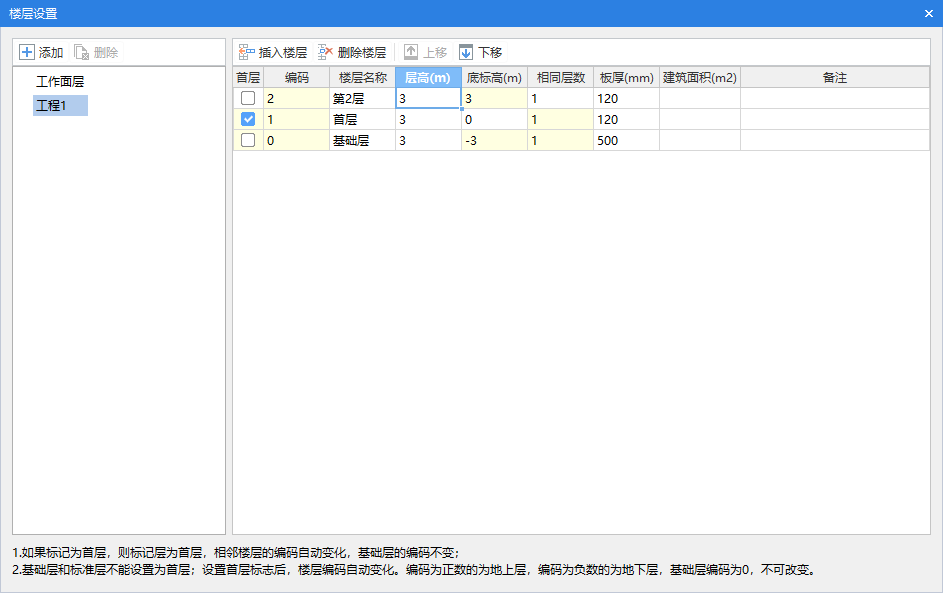The height and width of the screenshot is (593, 943).
Task: Click the 建筑面积 cell for 首层 row
Action: (x=699, y=119)
